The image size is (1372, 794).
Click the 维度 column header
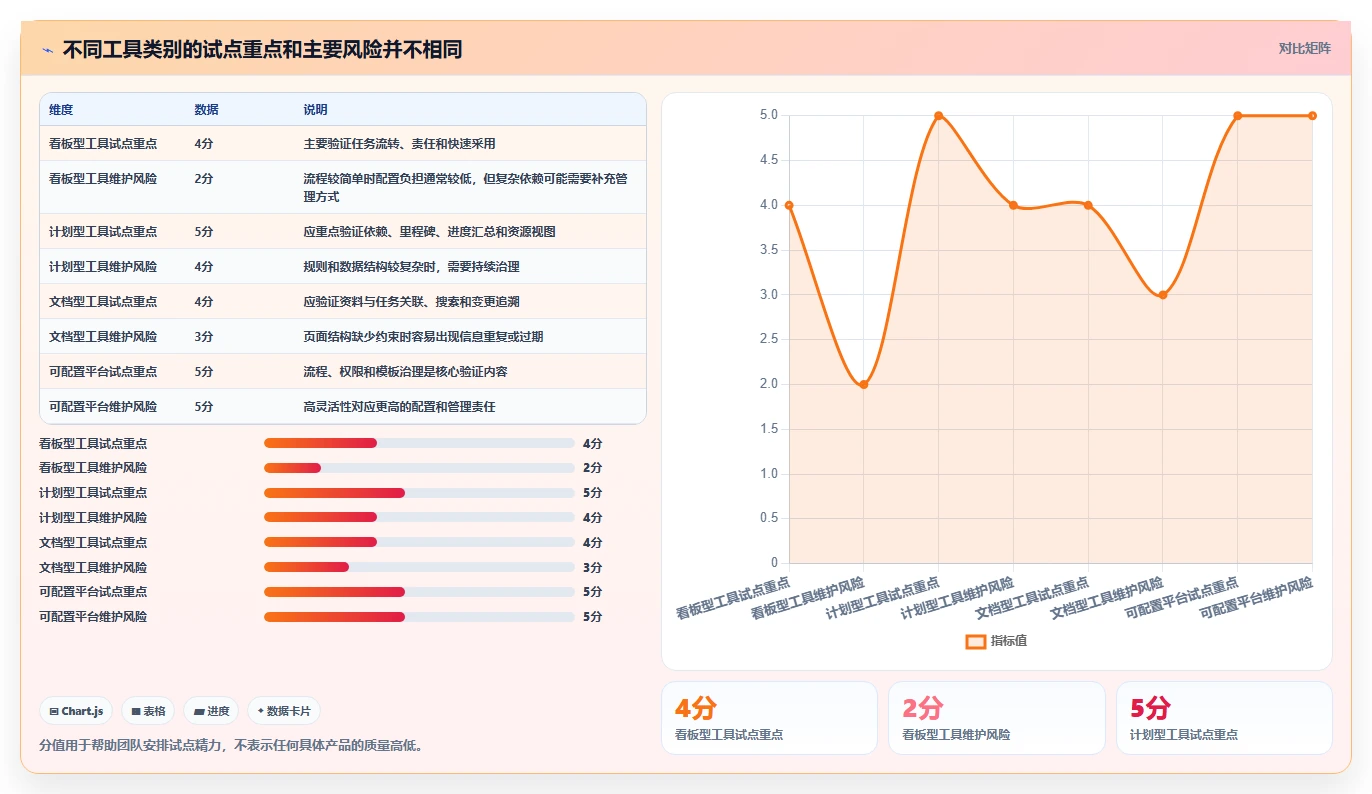61,110
